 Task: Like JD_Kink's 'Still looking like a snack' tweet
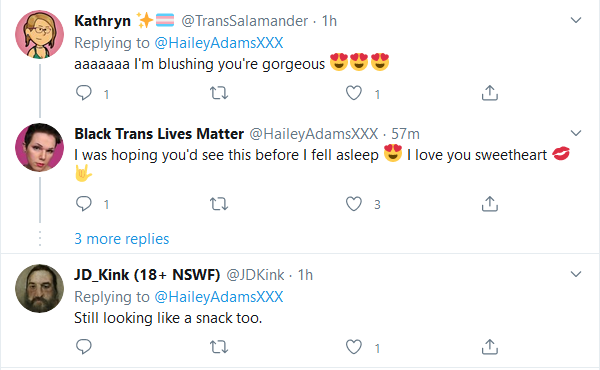[x=354, y=347]
